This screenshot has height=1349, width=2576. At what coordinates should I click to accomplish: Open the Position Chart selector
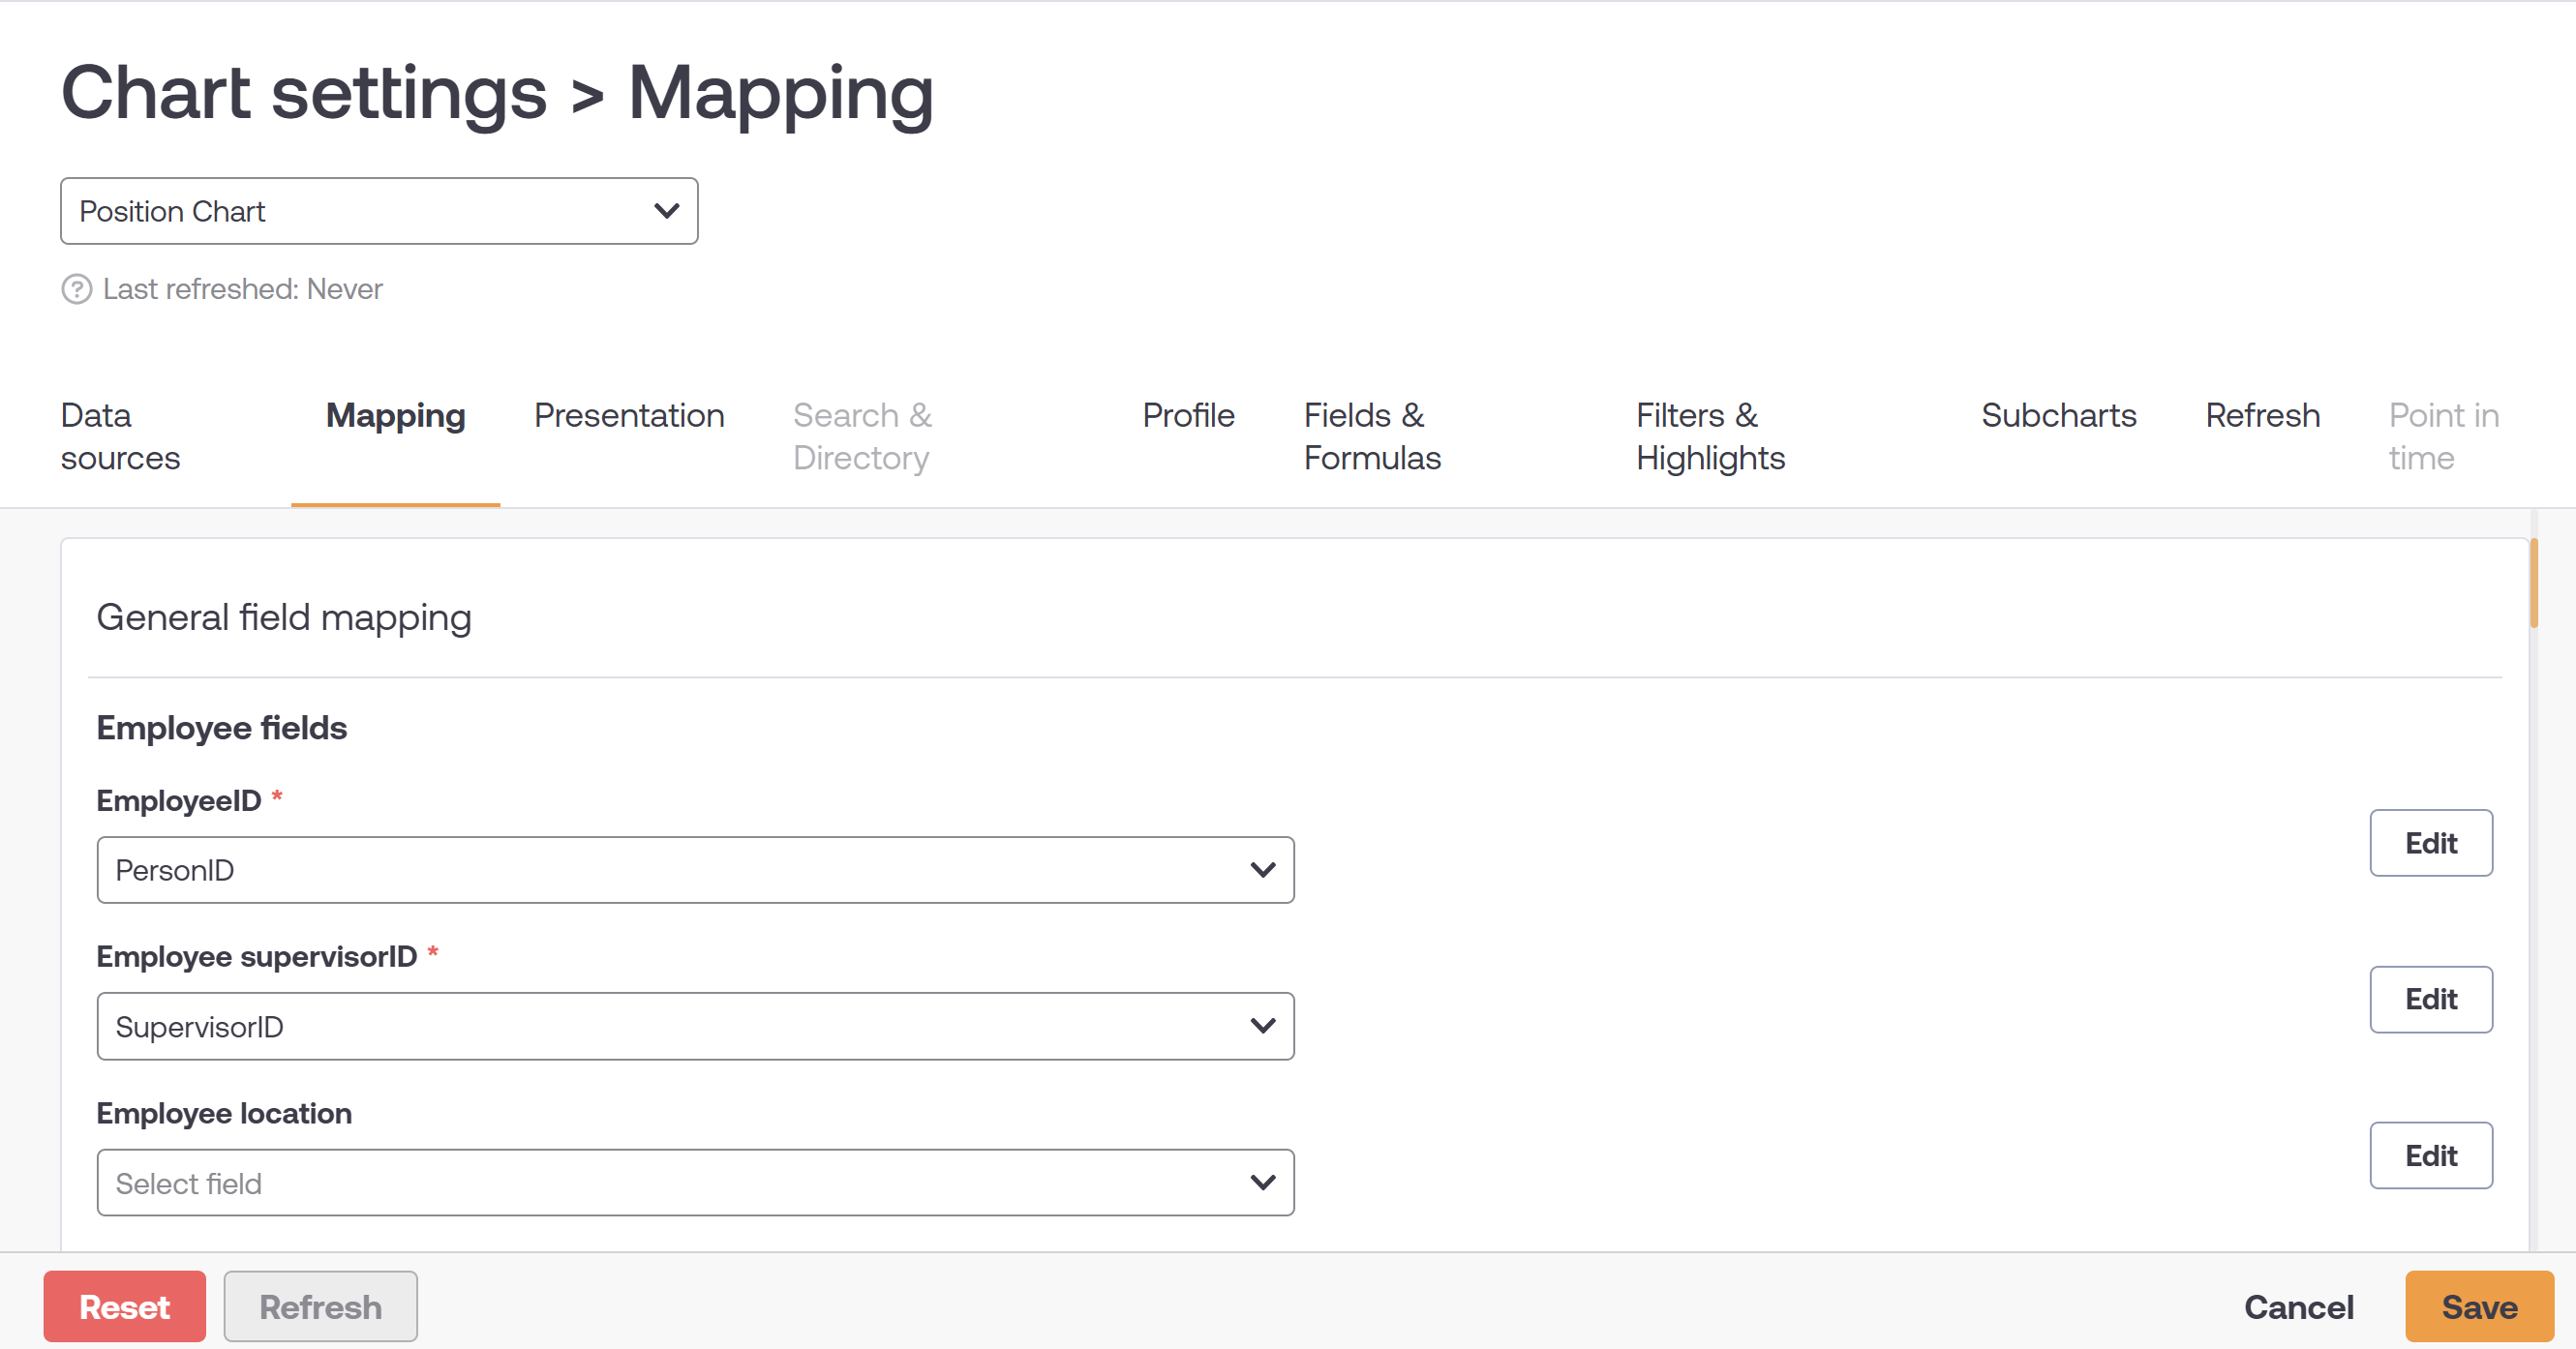pyautogui.click(x=378, y=211)
